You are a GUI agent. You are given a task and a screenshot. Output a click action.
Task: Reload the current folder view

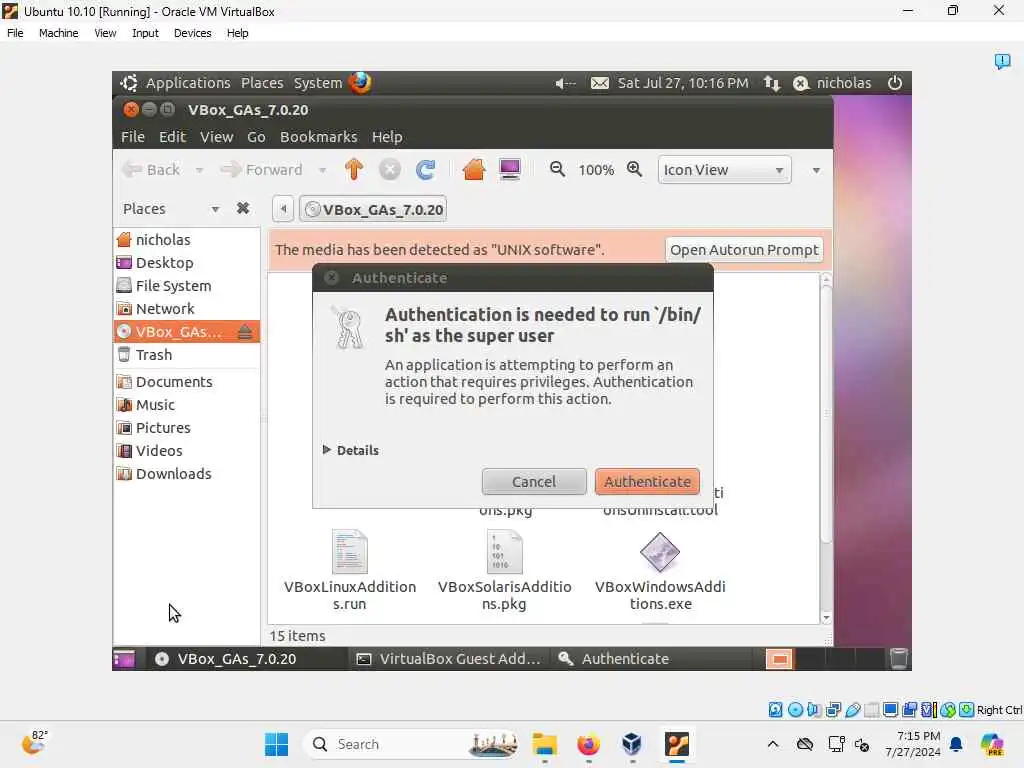coord(425,170)
